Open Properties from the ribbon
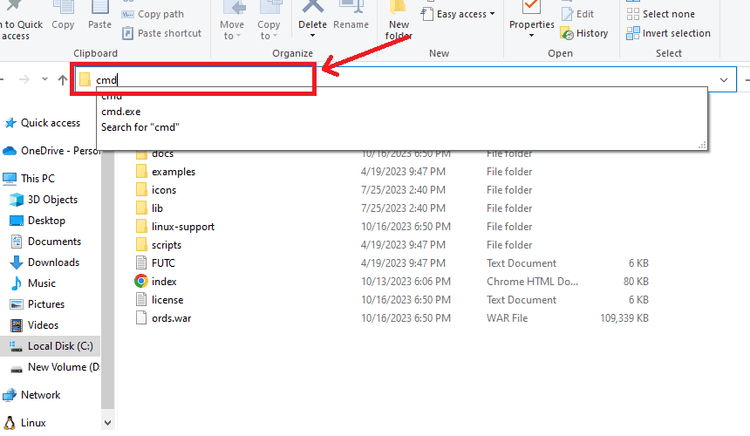The width and height of the screenshot is (750, 436). [x=531, y=18]
